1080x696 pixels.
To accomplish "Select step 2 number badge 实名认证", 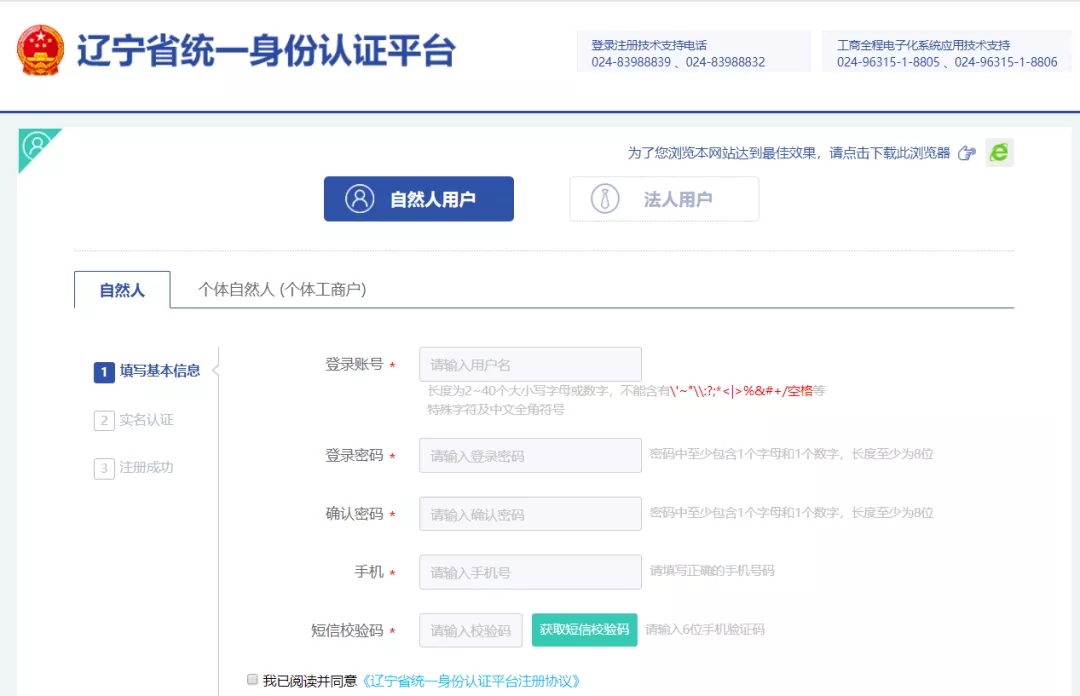I will (104, 420).
